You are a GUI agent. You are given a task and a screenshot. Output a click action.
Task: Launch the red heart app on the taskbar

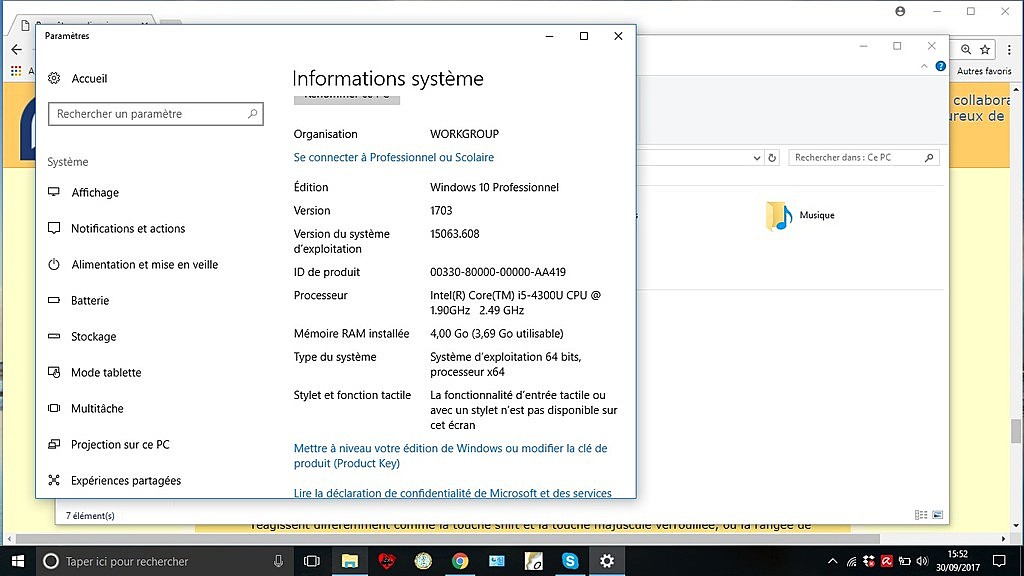pyautogui.click(x=387, y=561)
